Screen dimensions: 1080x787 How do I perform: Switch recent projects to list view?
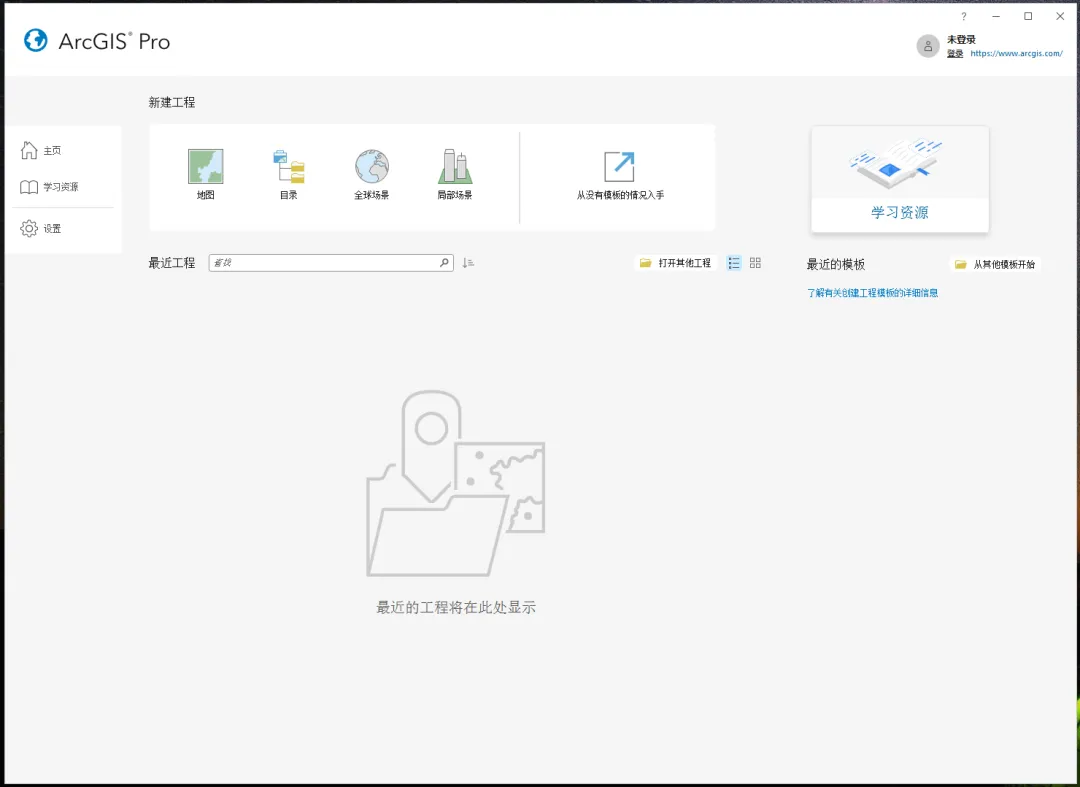[734, 263]
